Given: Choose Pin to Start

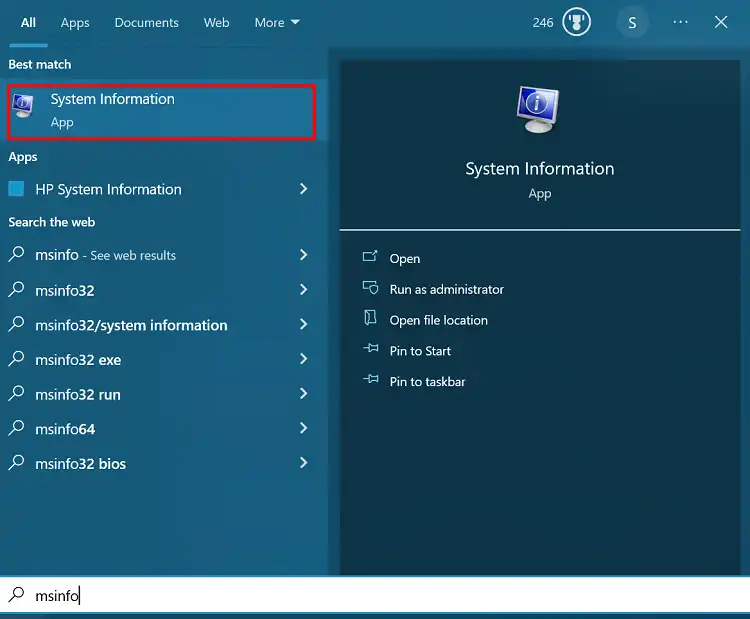Looking at the screenshot, I should [x=420, y=351].
